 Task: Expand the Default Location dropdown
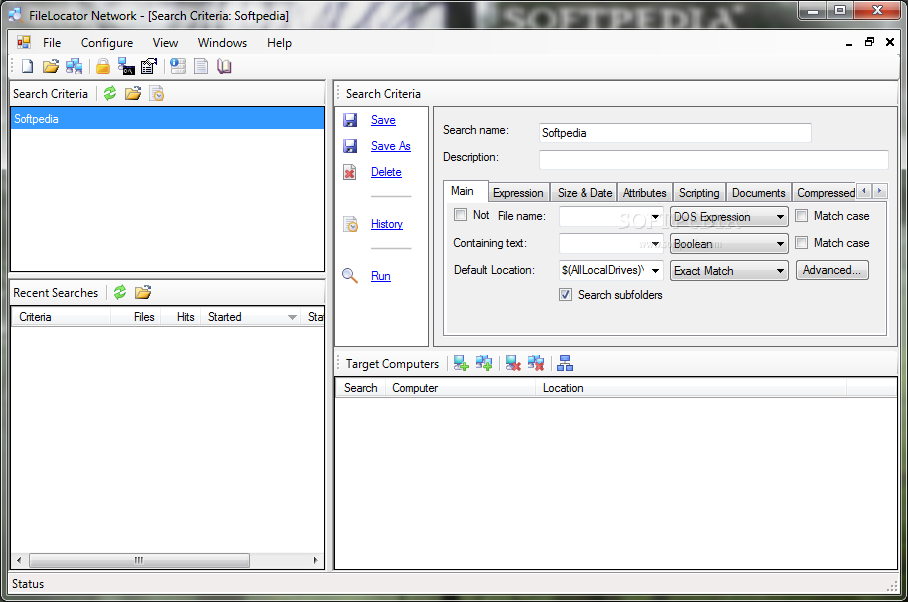tap(655, 270)
